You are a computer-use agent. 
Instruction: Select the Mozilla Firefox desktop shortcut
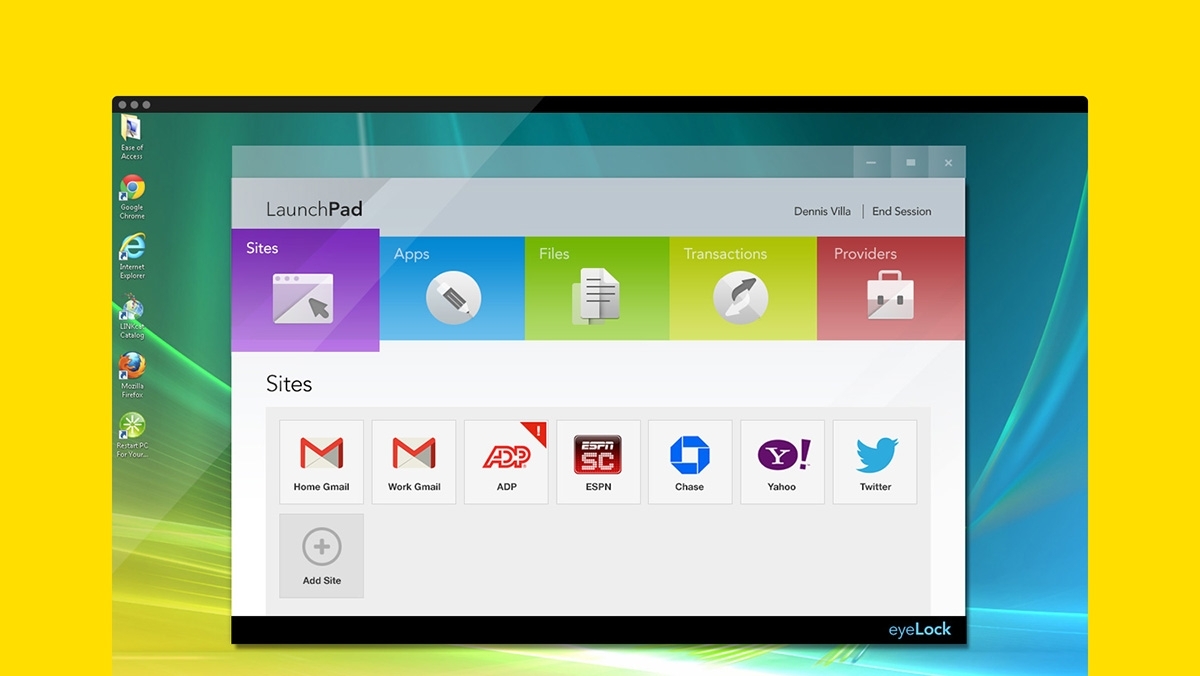[x=132, y=376]
